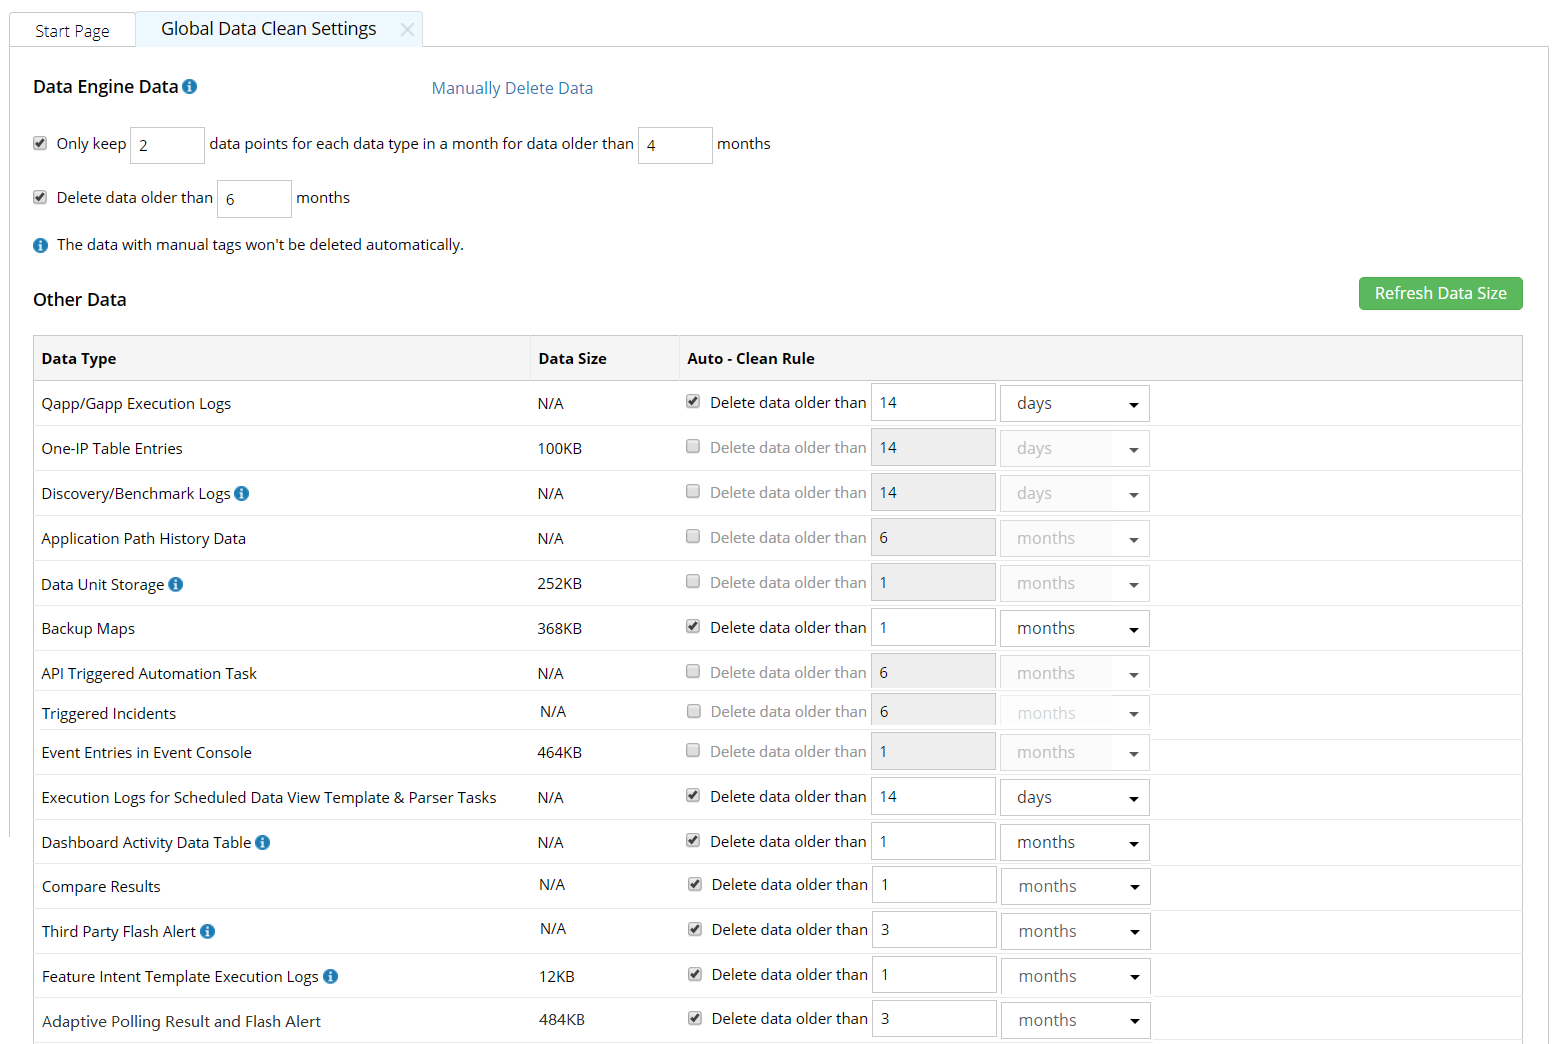
Task: Select the Global Data Clean Settings tab
Action: click(267, 29)
